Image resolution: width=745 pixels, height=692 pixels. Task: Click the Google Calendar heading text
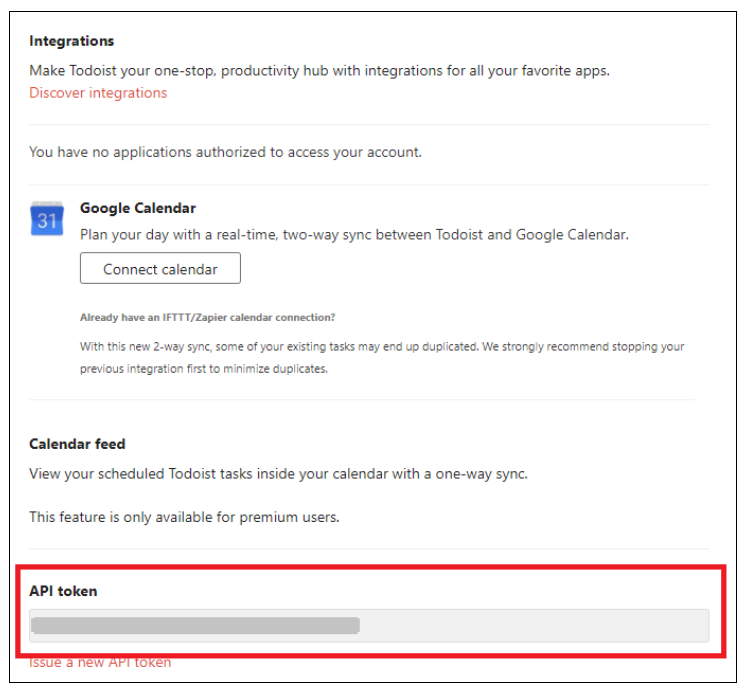(x=138, y=208)
